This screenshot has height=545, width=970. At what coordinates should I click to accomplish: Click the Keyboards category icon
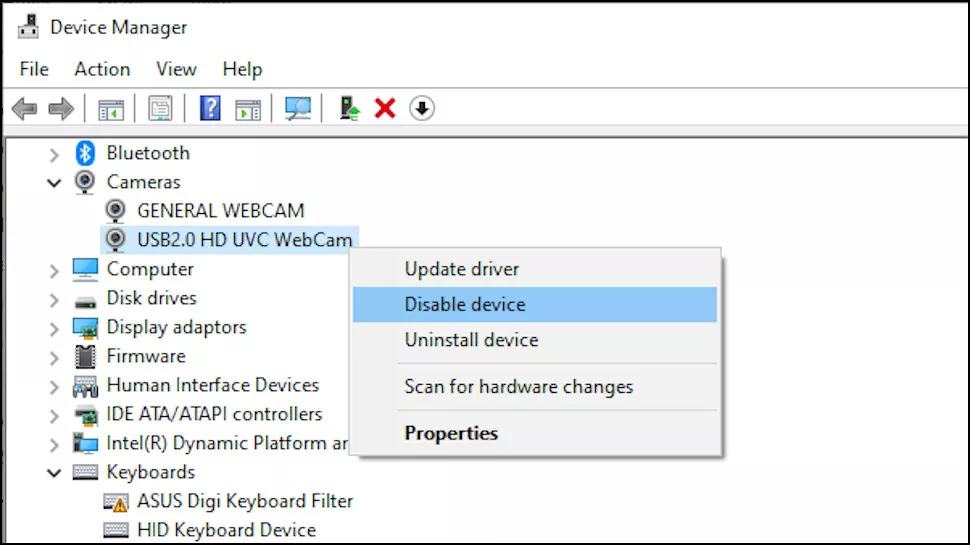[85, 473]
